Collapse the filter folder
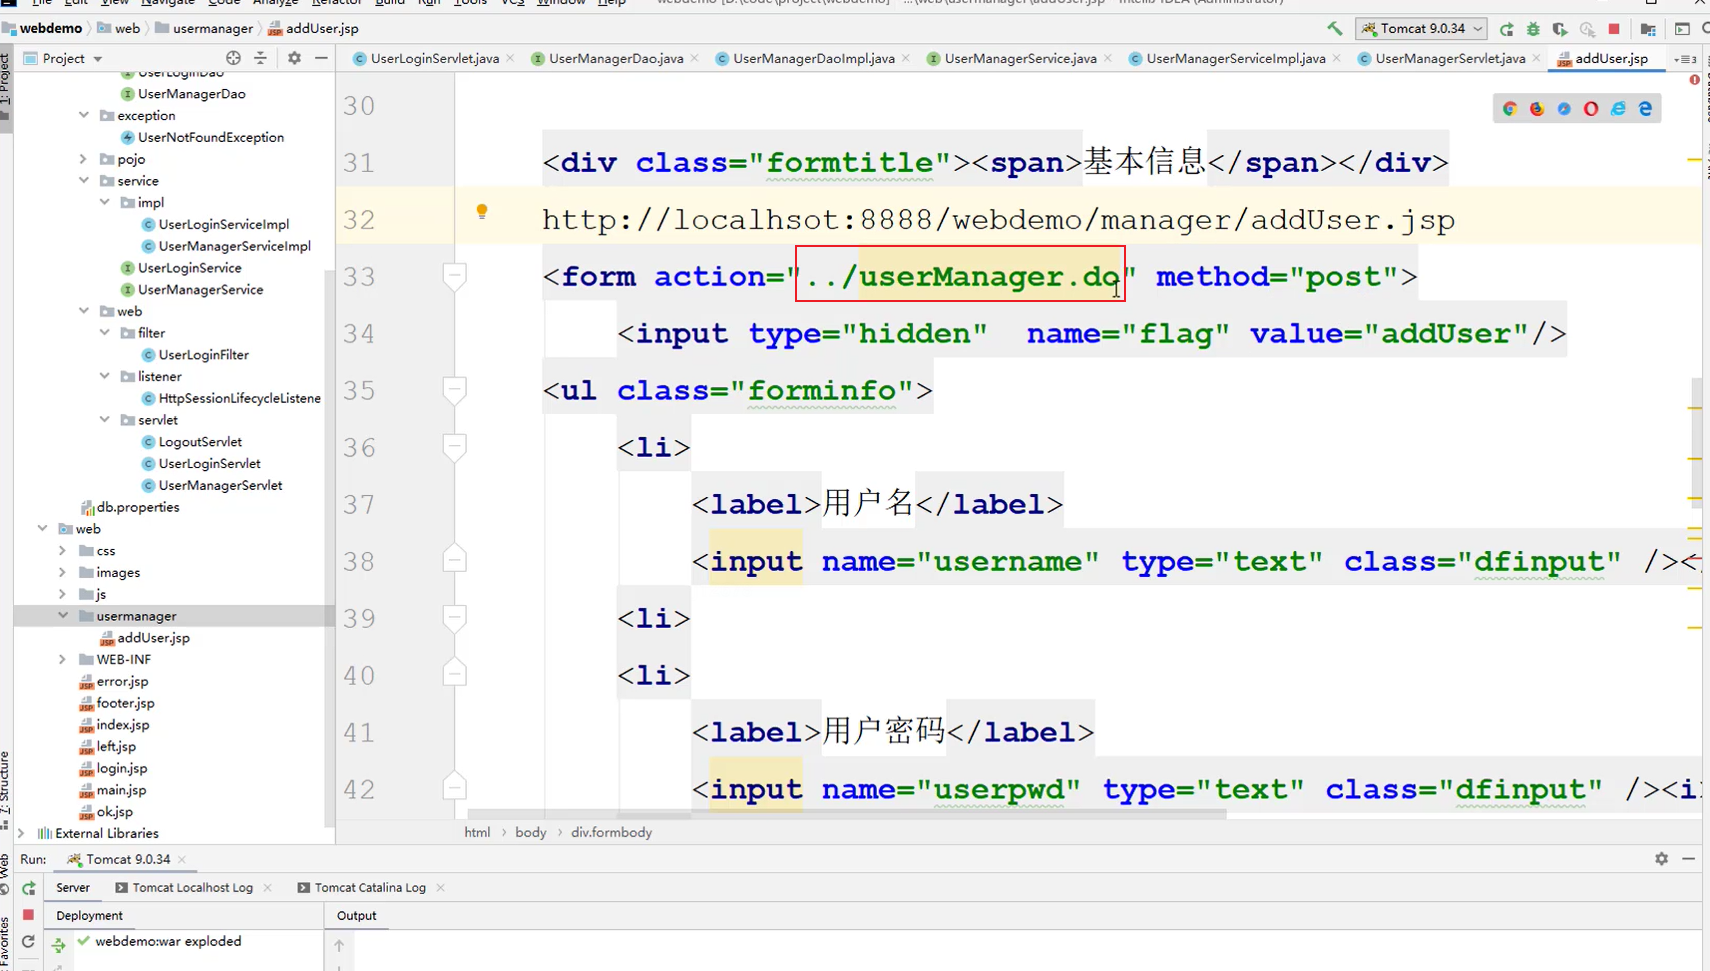1710x971 pixels. 105,333
